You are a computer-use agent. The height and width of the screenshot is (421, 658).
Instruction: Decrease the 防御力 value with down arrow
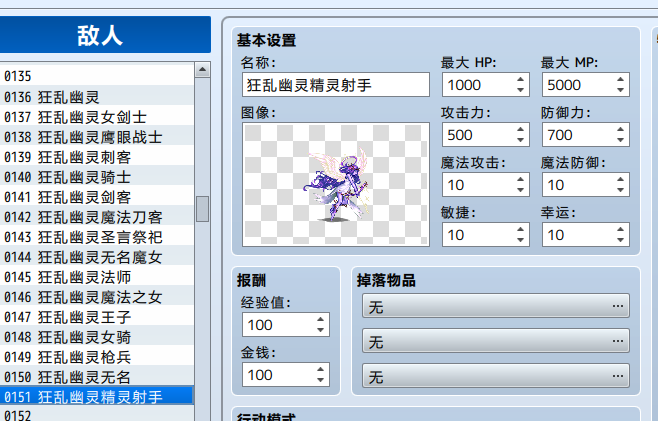620,140
